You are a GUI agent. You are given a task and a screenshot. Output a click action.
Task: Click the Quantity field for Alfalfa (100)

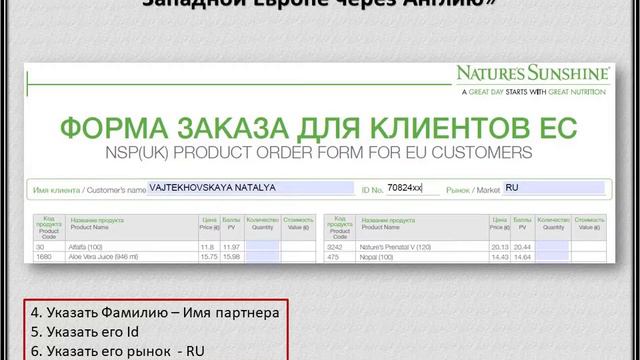tap(262, 246)
